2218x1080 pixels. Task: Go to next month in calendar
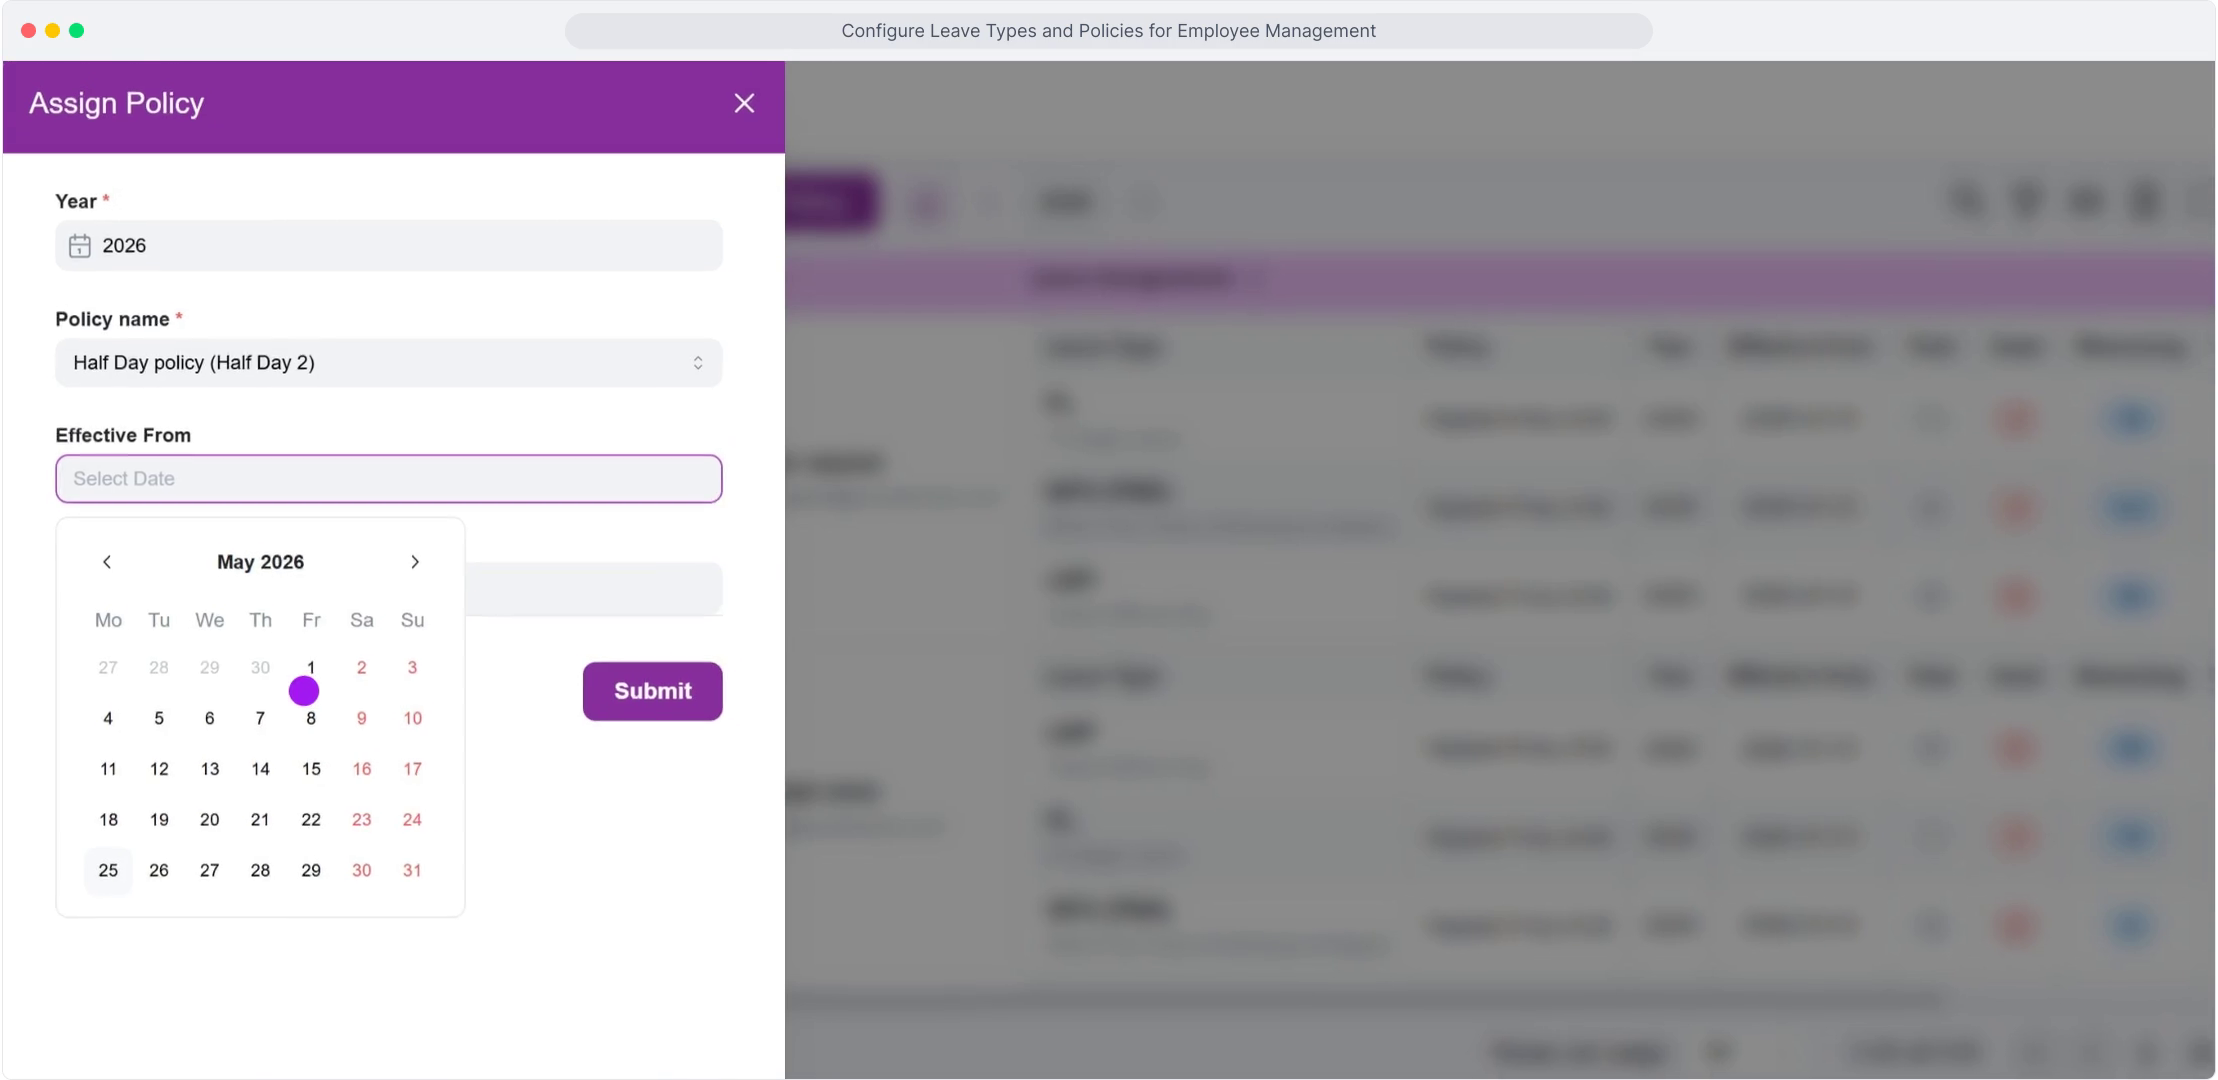tap(415, 562)
